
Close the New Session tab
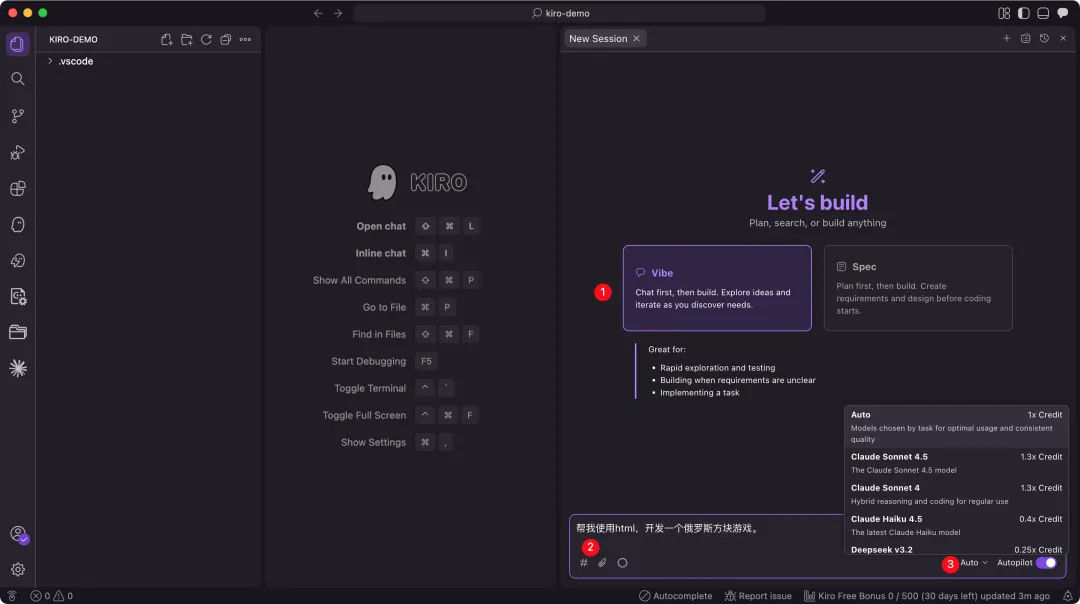[636, 39]
